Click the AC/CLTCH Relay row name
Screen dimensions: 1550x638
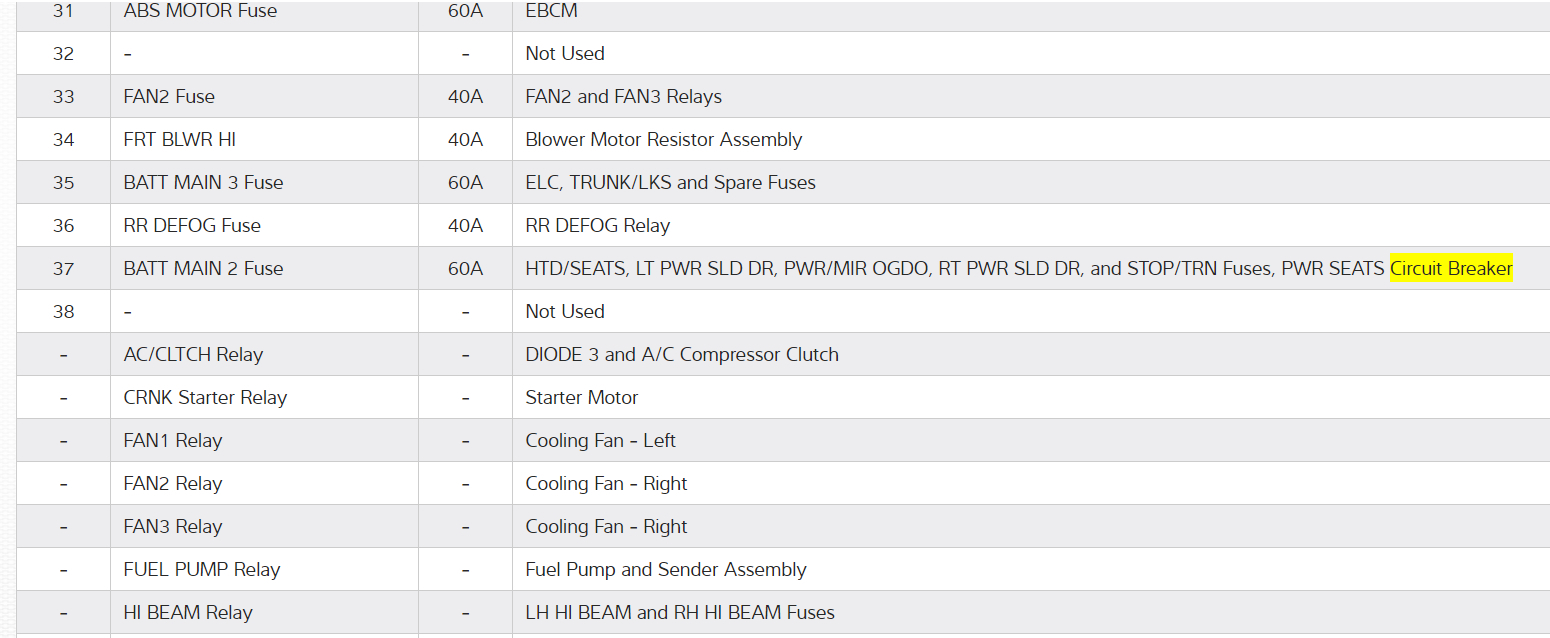coord(193,355)
